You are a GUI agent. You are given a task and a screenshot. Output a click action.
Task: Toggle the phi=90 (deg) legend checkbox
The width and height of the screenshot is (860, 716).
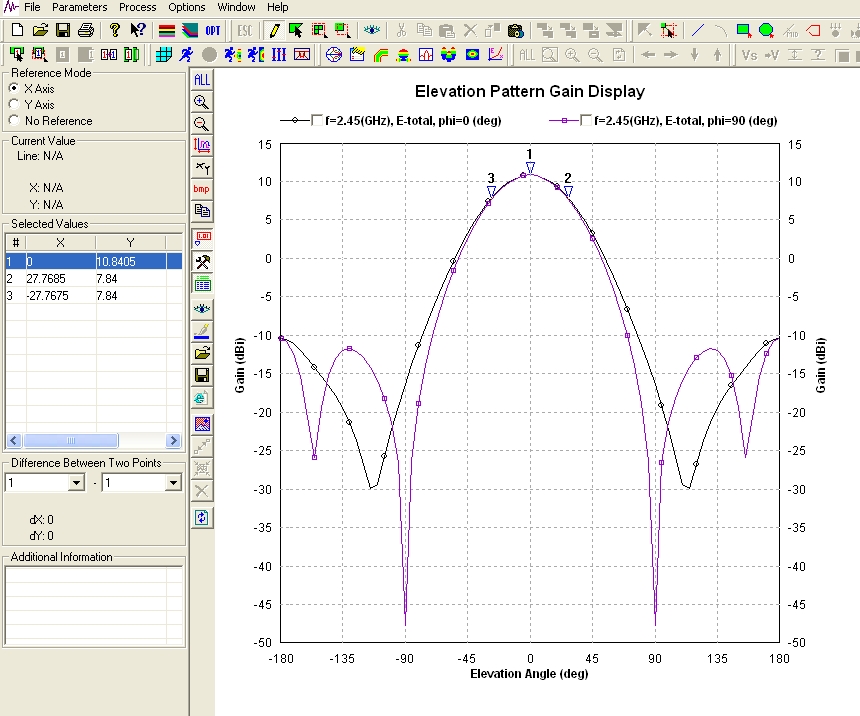[584, 120]
